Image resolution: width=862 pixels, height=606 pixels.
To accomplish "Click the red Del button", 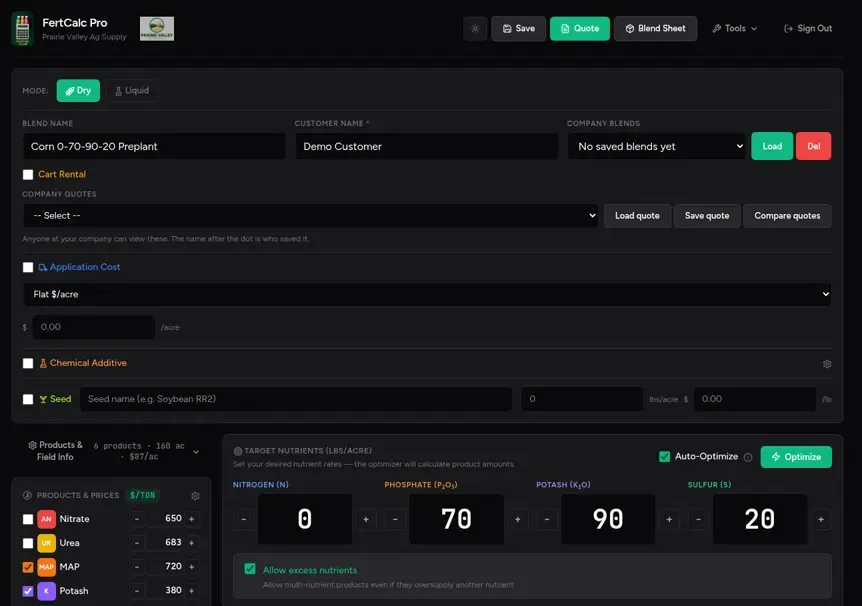I will coord(814,146).
